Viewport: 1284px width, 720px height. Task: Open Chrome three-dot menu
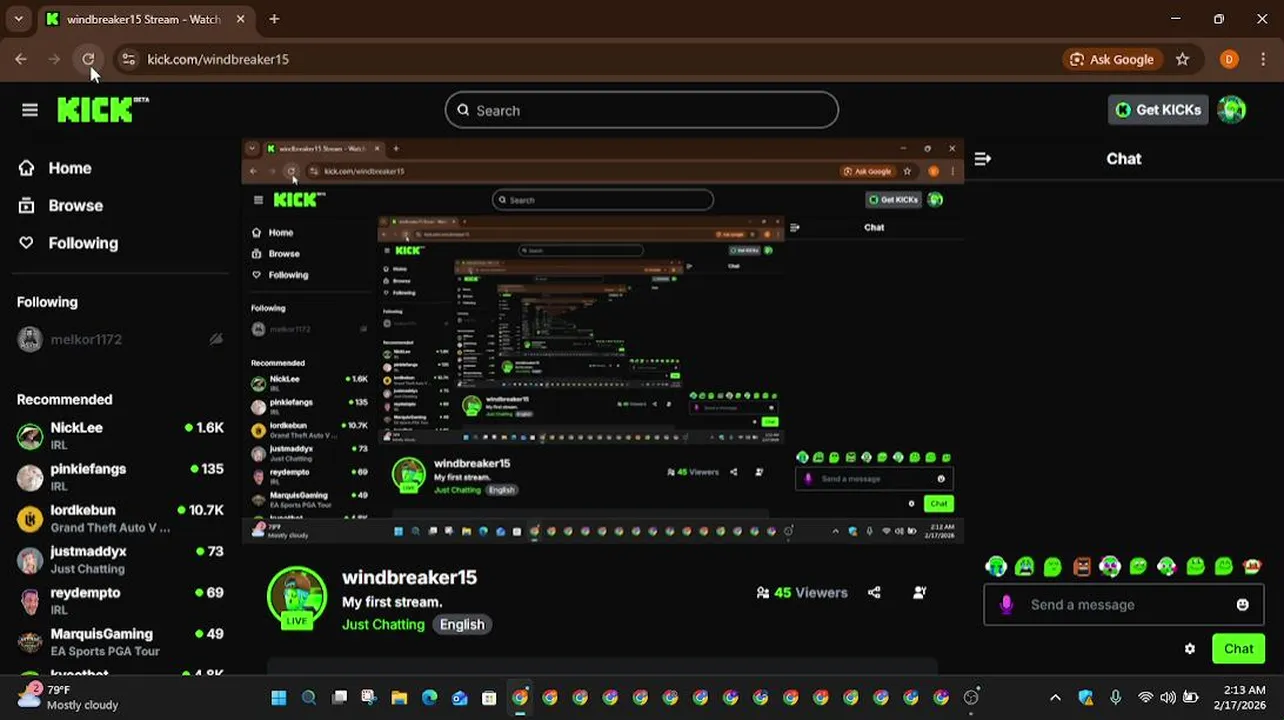pos(1262,59)
